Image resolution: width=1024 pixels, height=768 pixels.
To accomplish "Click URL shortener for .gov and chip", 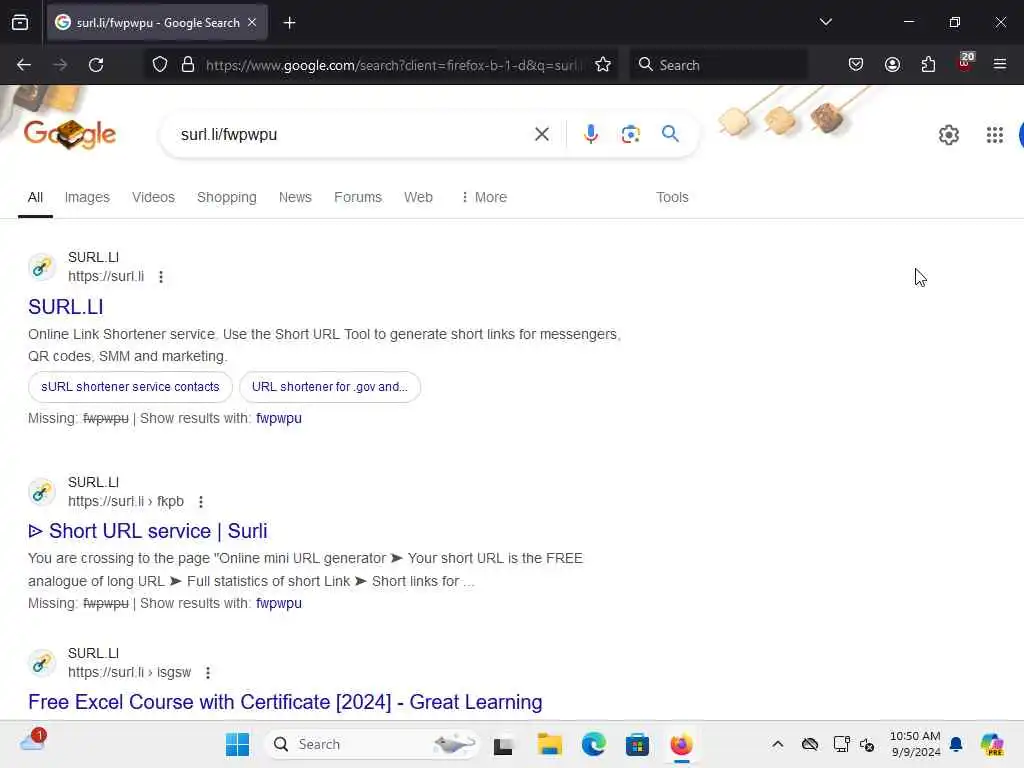I will [x=330, y=387].
